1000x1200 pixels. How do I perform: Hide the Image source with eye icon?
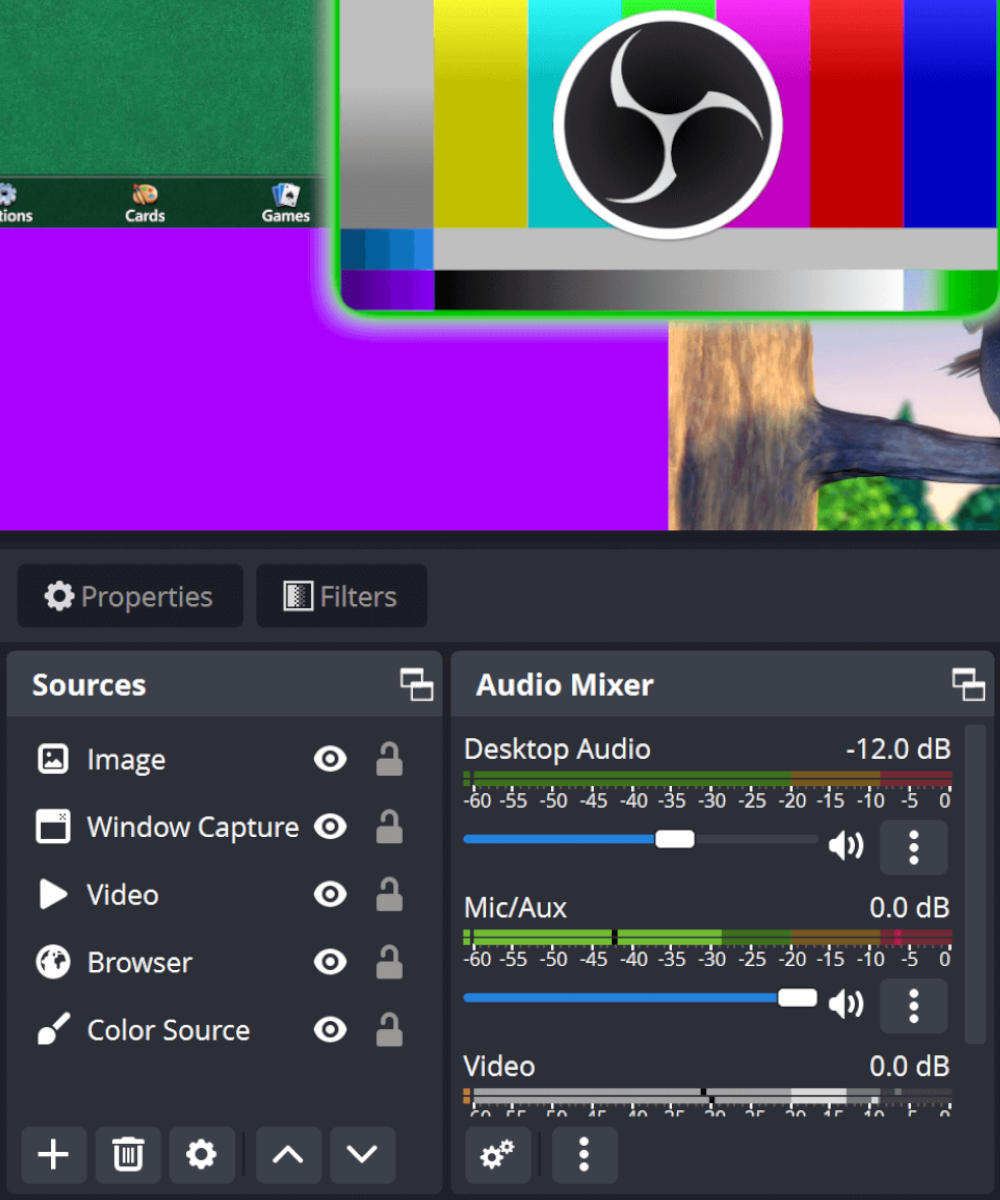(330, 760)
